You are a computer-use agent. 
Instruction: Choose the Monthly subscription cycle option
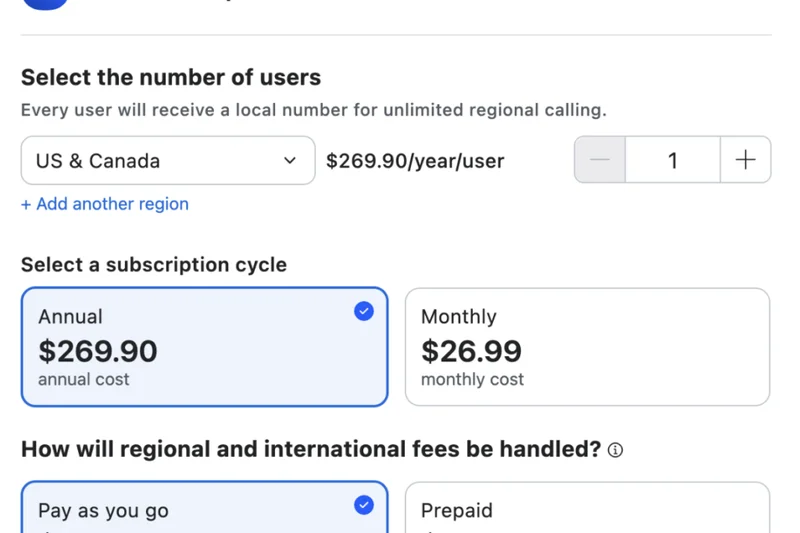pos(587,347)
